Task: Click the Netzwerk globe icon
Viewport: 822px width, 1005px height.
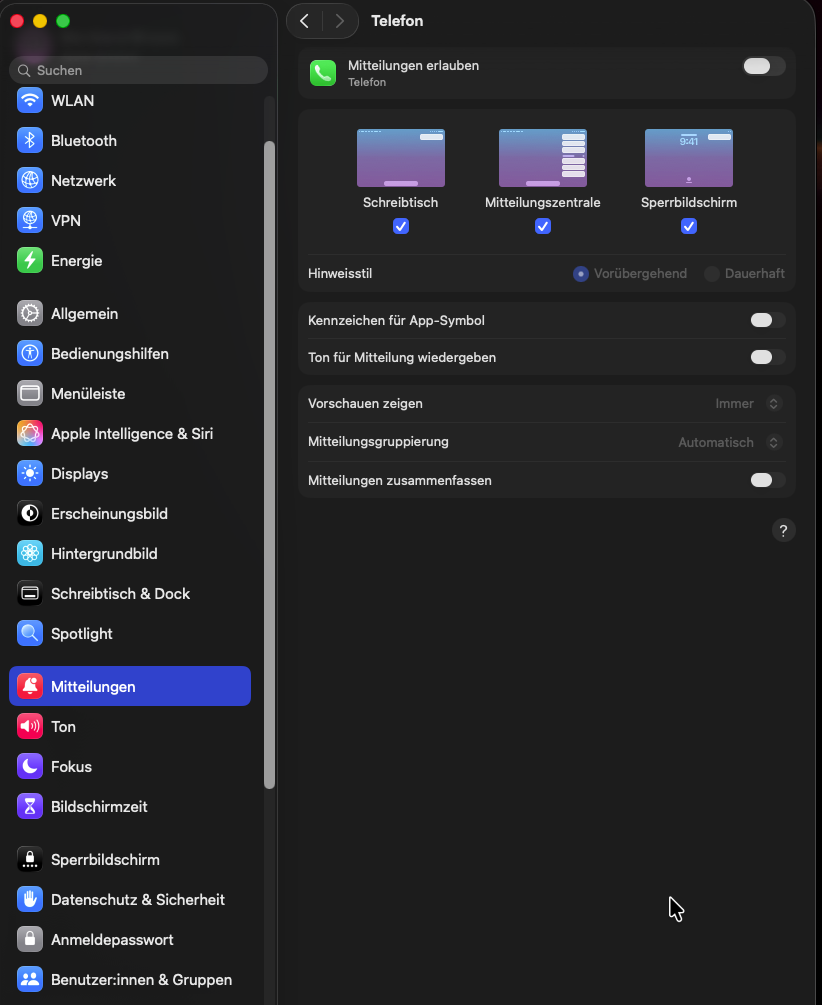Action: point(29,181)
